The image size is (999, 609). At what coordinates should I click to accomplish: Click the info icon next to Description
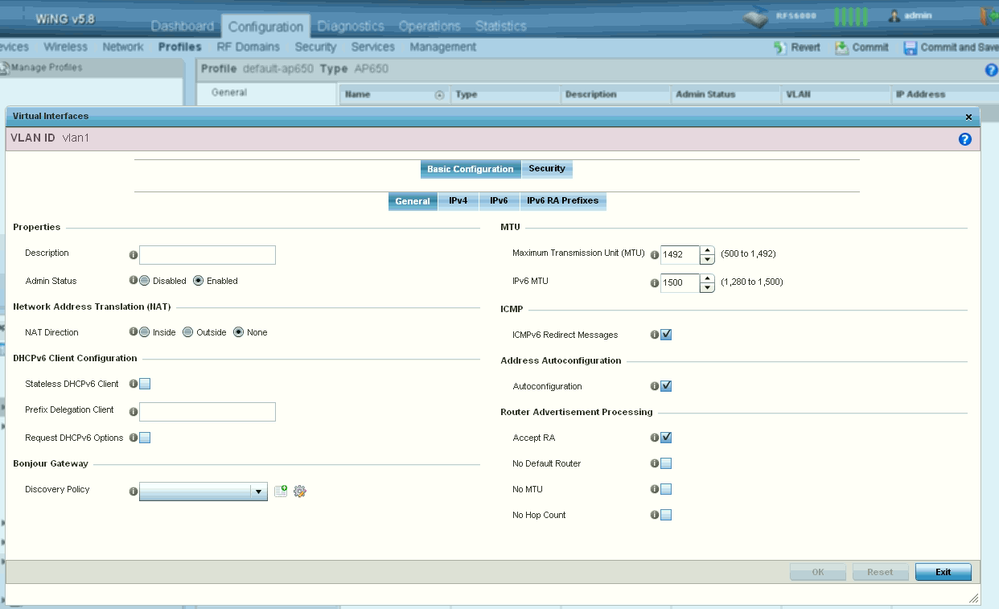coord(133,255)
